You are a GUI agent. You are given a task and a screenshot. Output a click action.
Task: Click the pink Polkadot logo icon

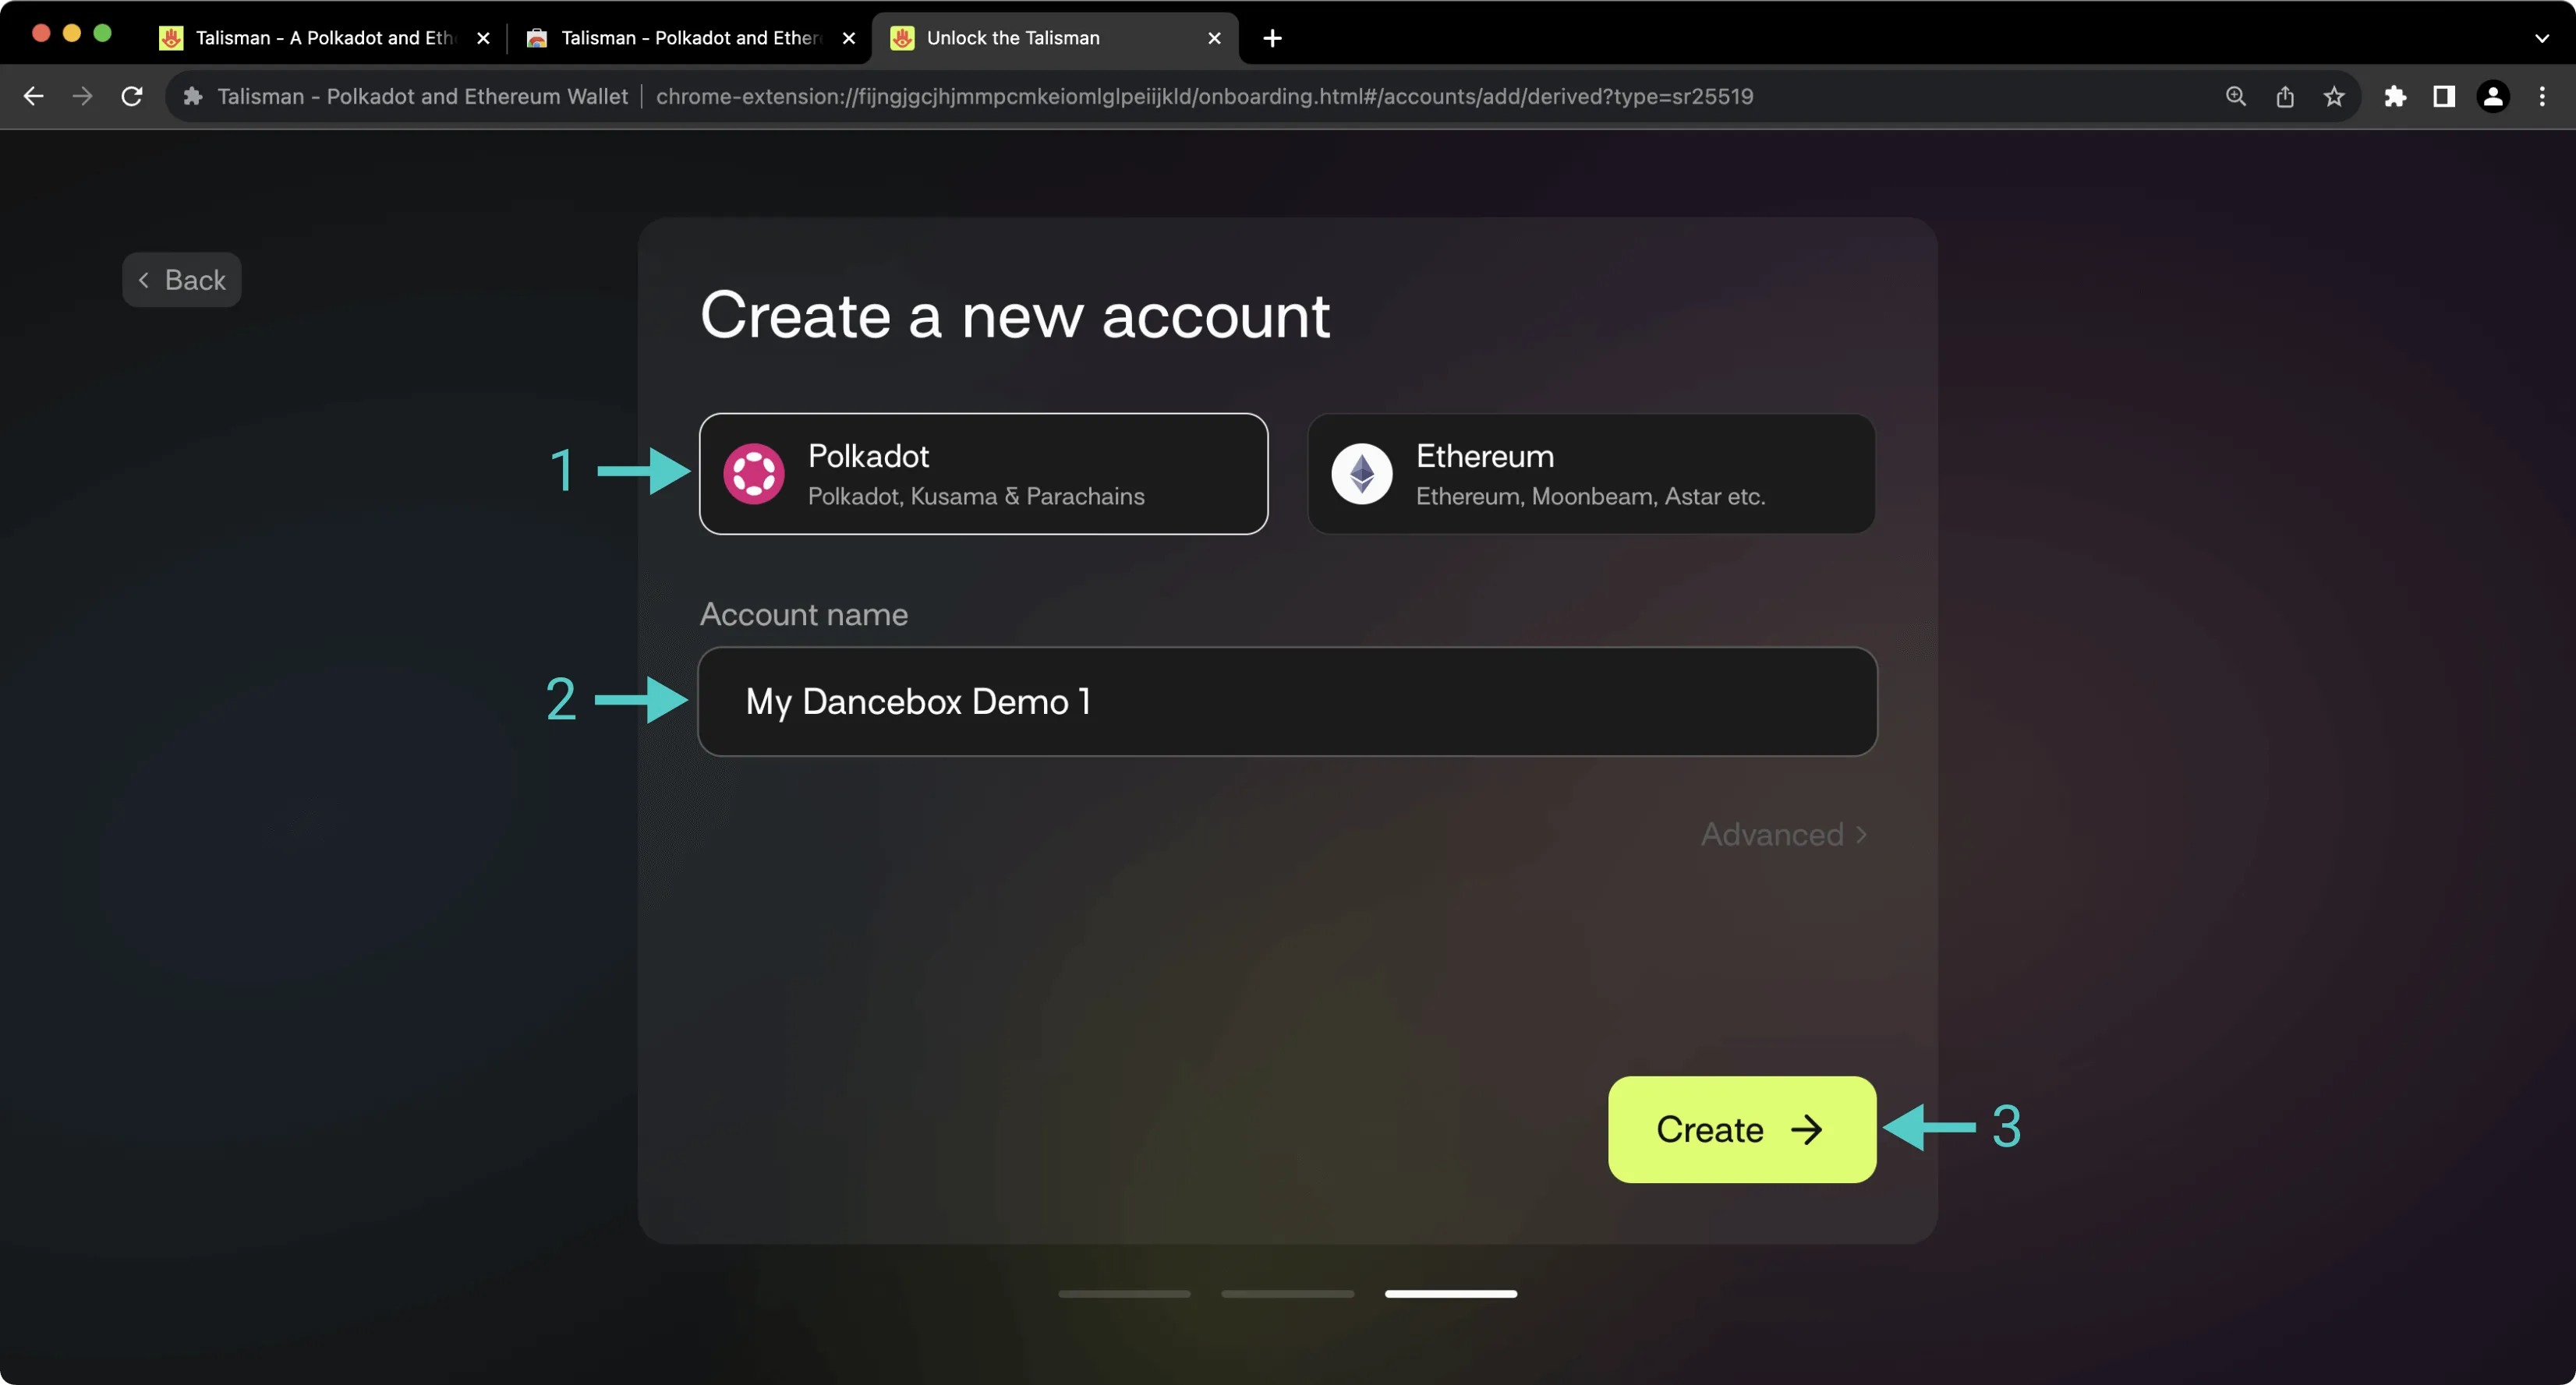[x=754, y=474]
